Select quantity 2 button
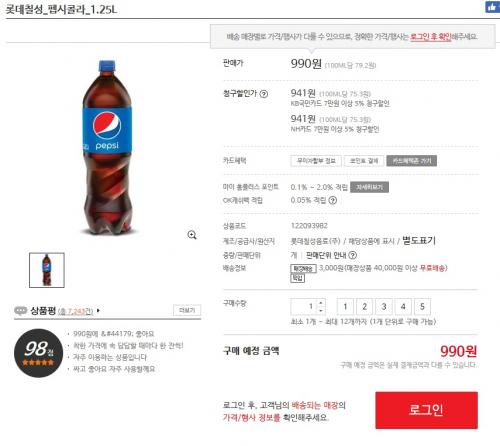The height and width of the screenshot is (446, 500). (365, 307)
